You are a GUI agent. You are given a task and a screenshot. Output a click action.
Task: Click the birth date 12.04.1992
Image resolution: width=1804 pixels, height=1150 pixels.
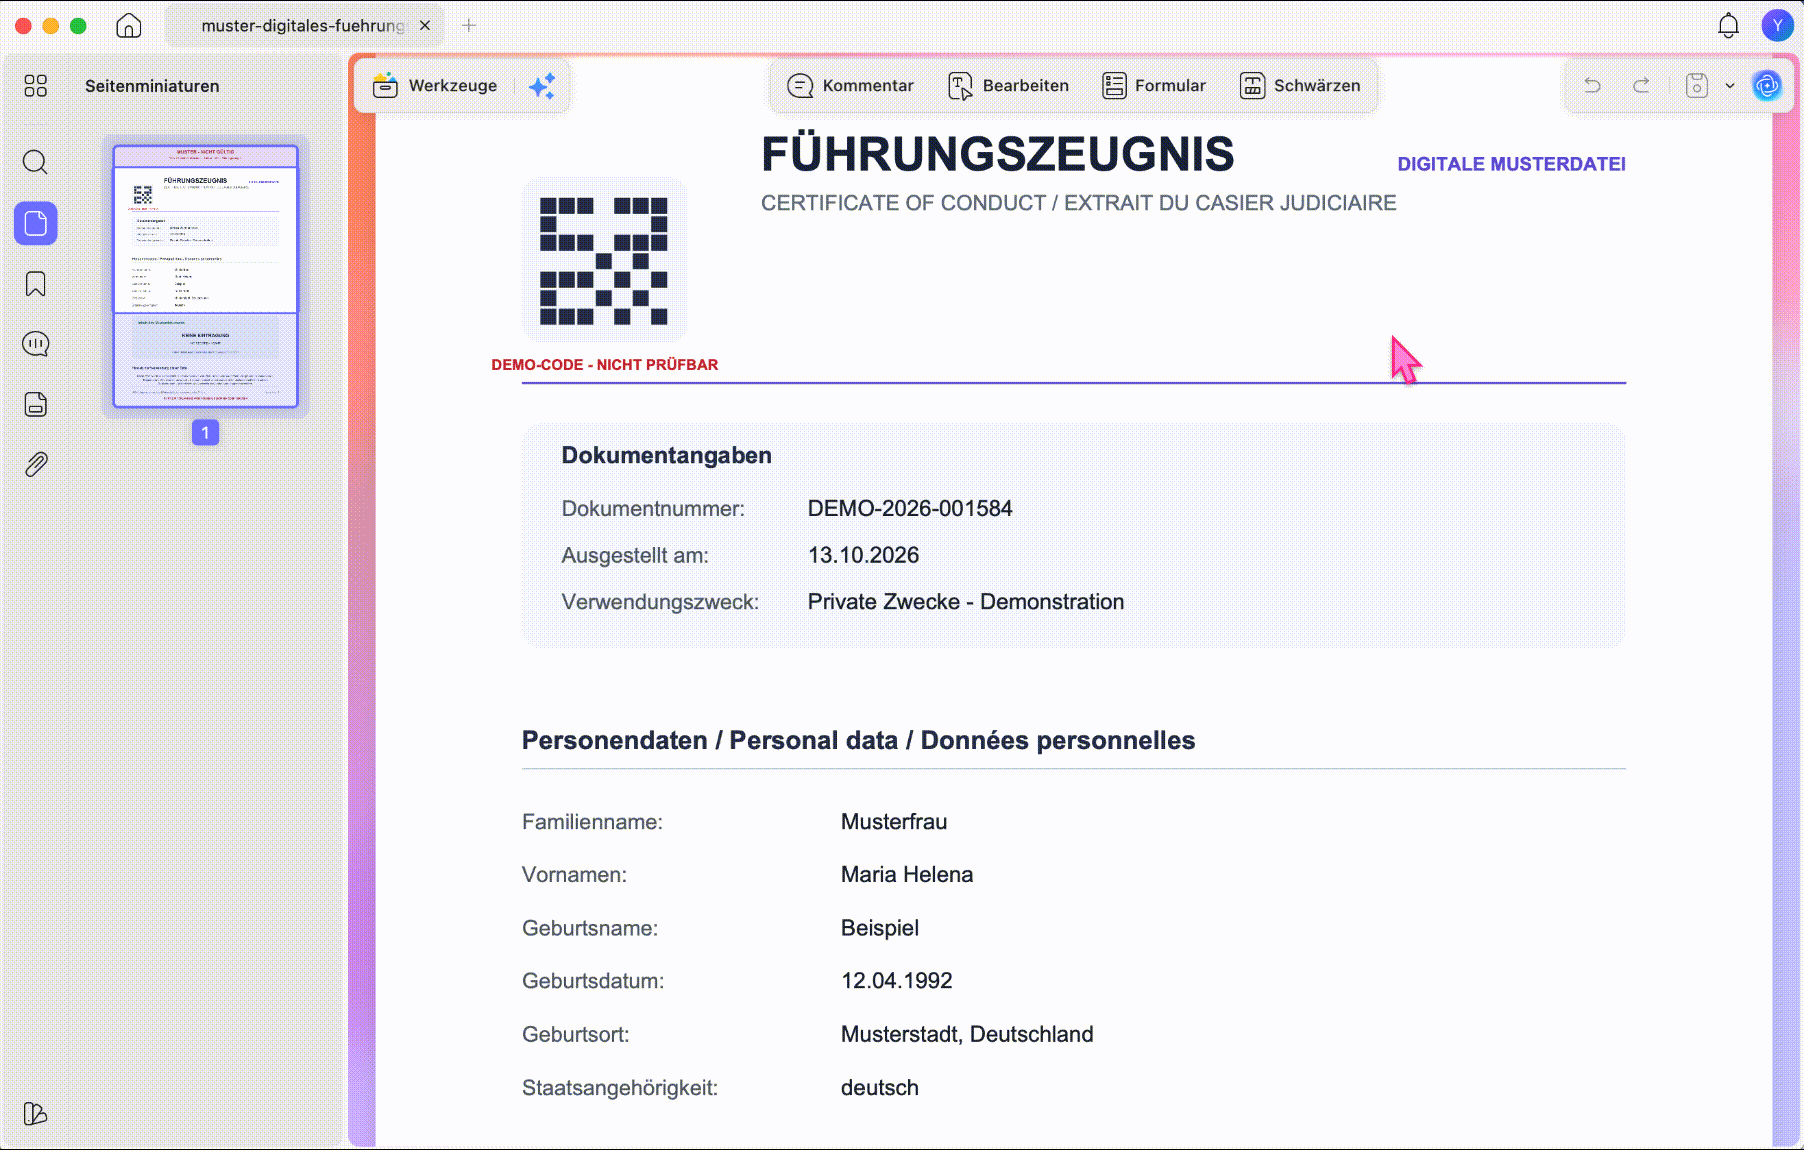pyautogui.click(x=897, y=981)
